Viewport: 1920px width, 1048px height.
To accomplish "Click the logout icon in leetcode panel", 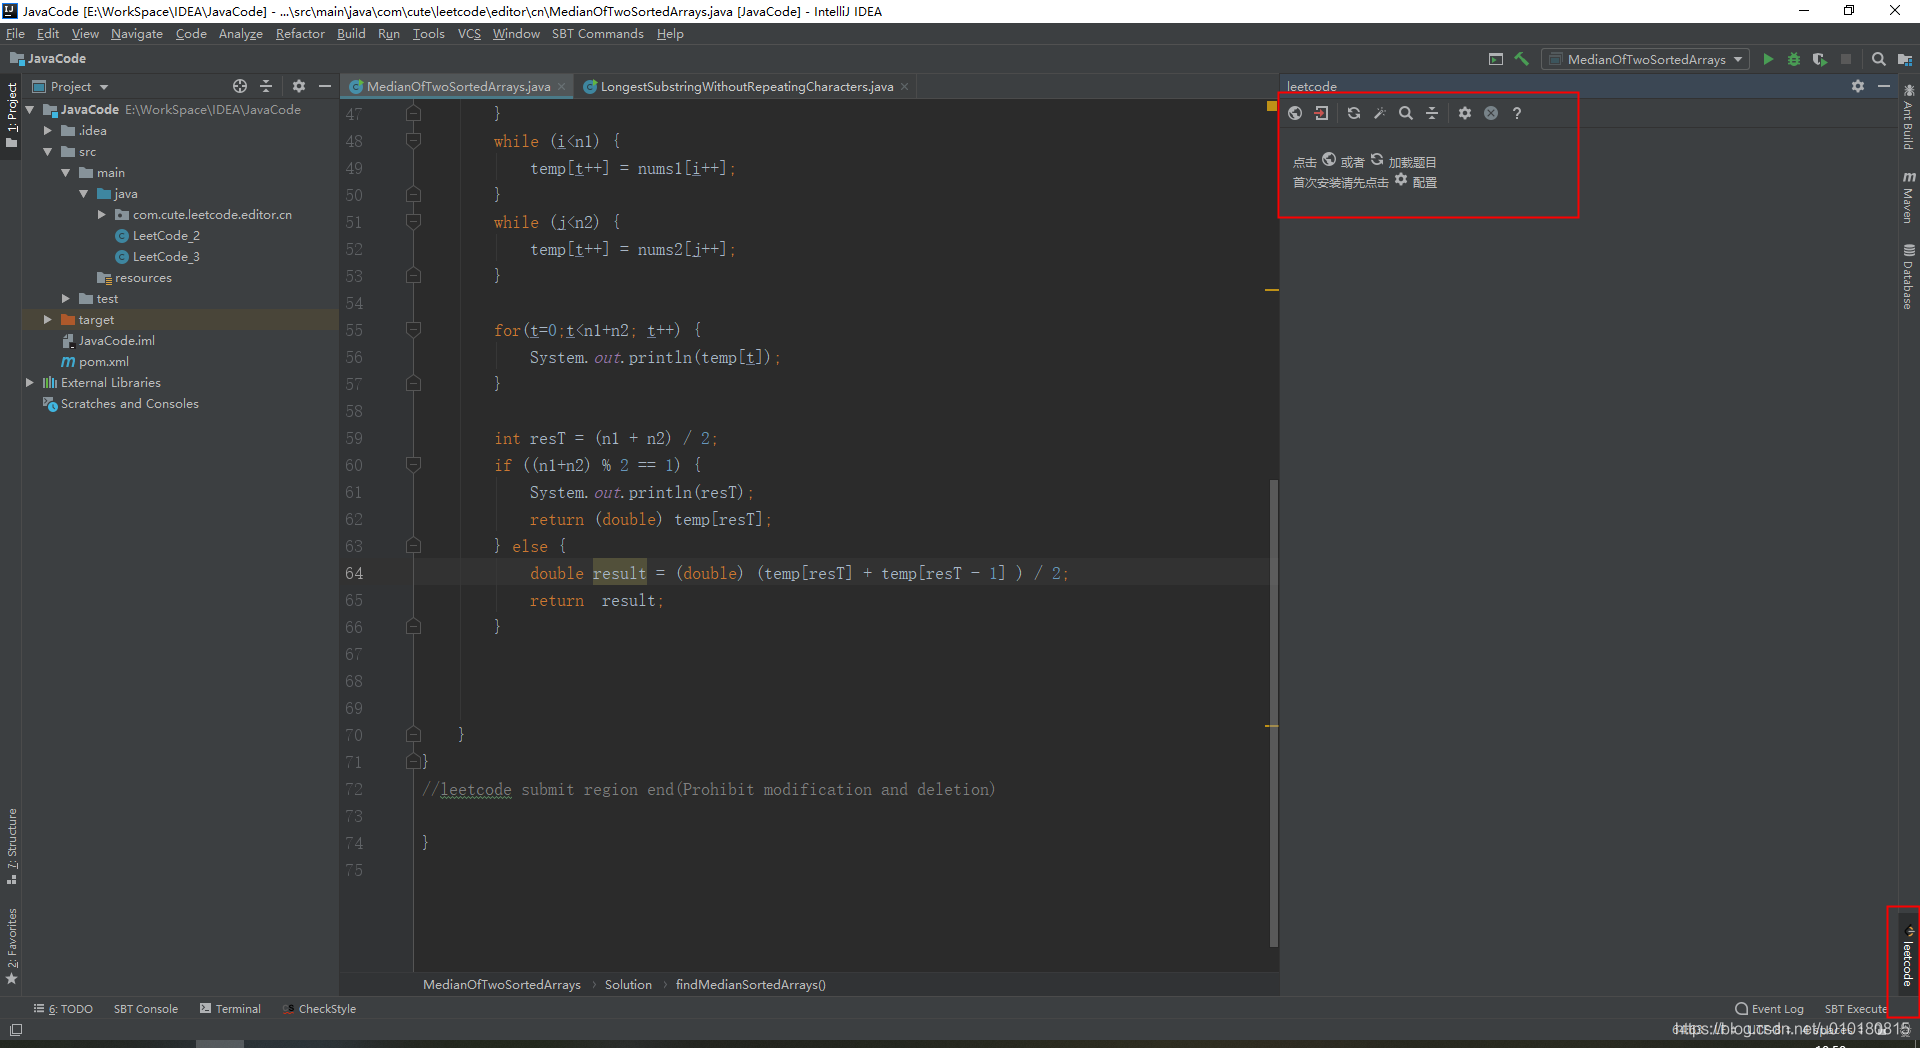I will pos(1321,113).
